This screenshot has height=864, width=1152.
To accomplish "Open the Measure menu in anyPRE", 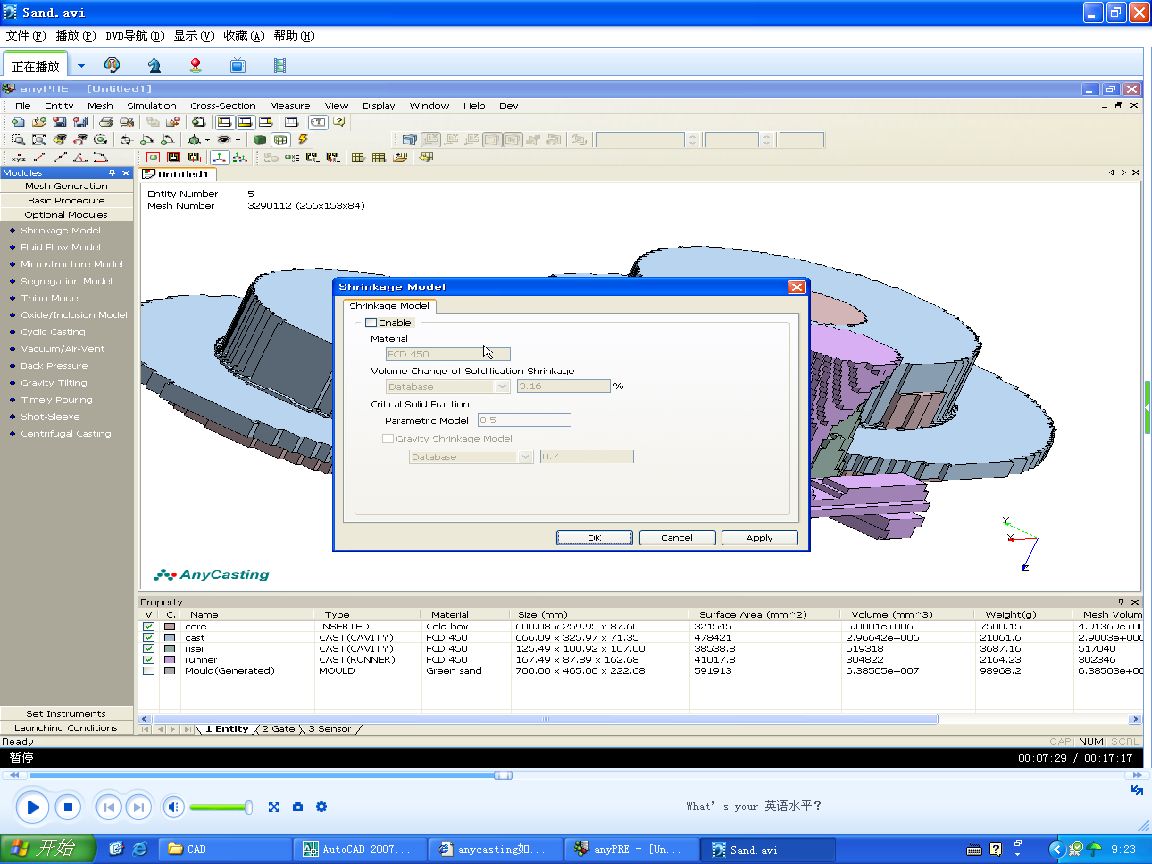I will [290, 106].
